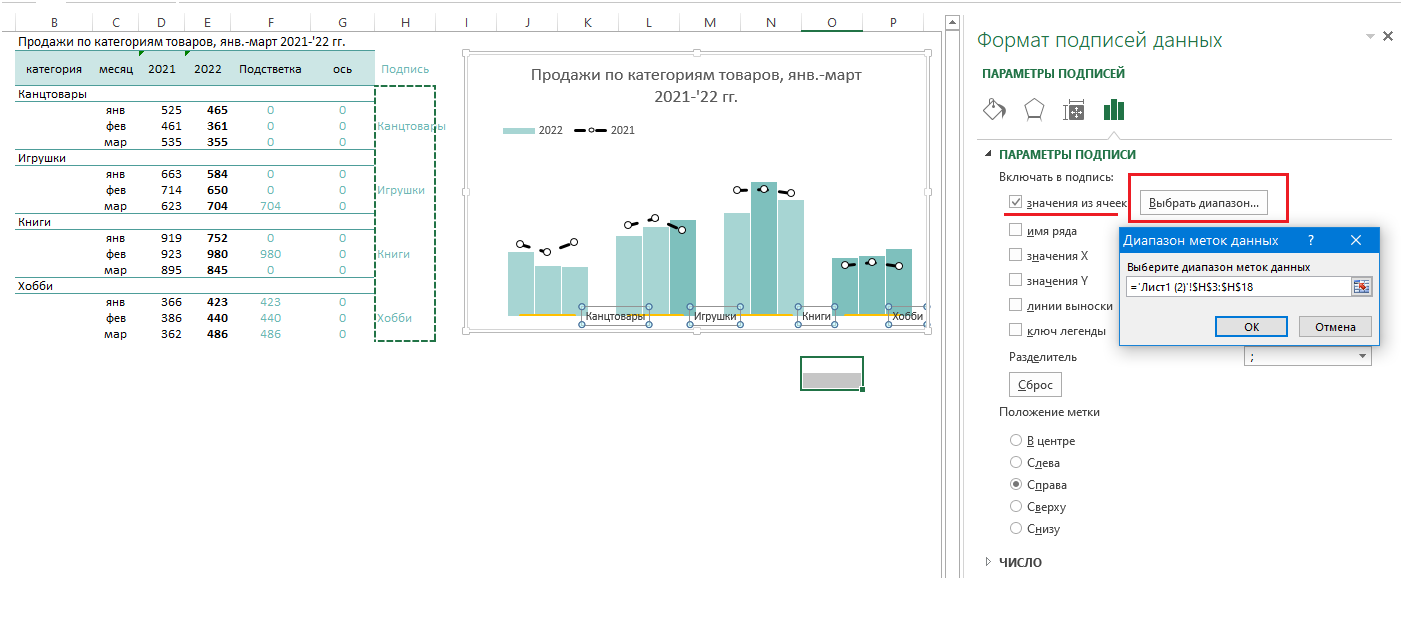The height and width of the screenshot is (621, 1402).
Task: Tick the ключ легенды checkbox
Action: pos(1016,331)
